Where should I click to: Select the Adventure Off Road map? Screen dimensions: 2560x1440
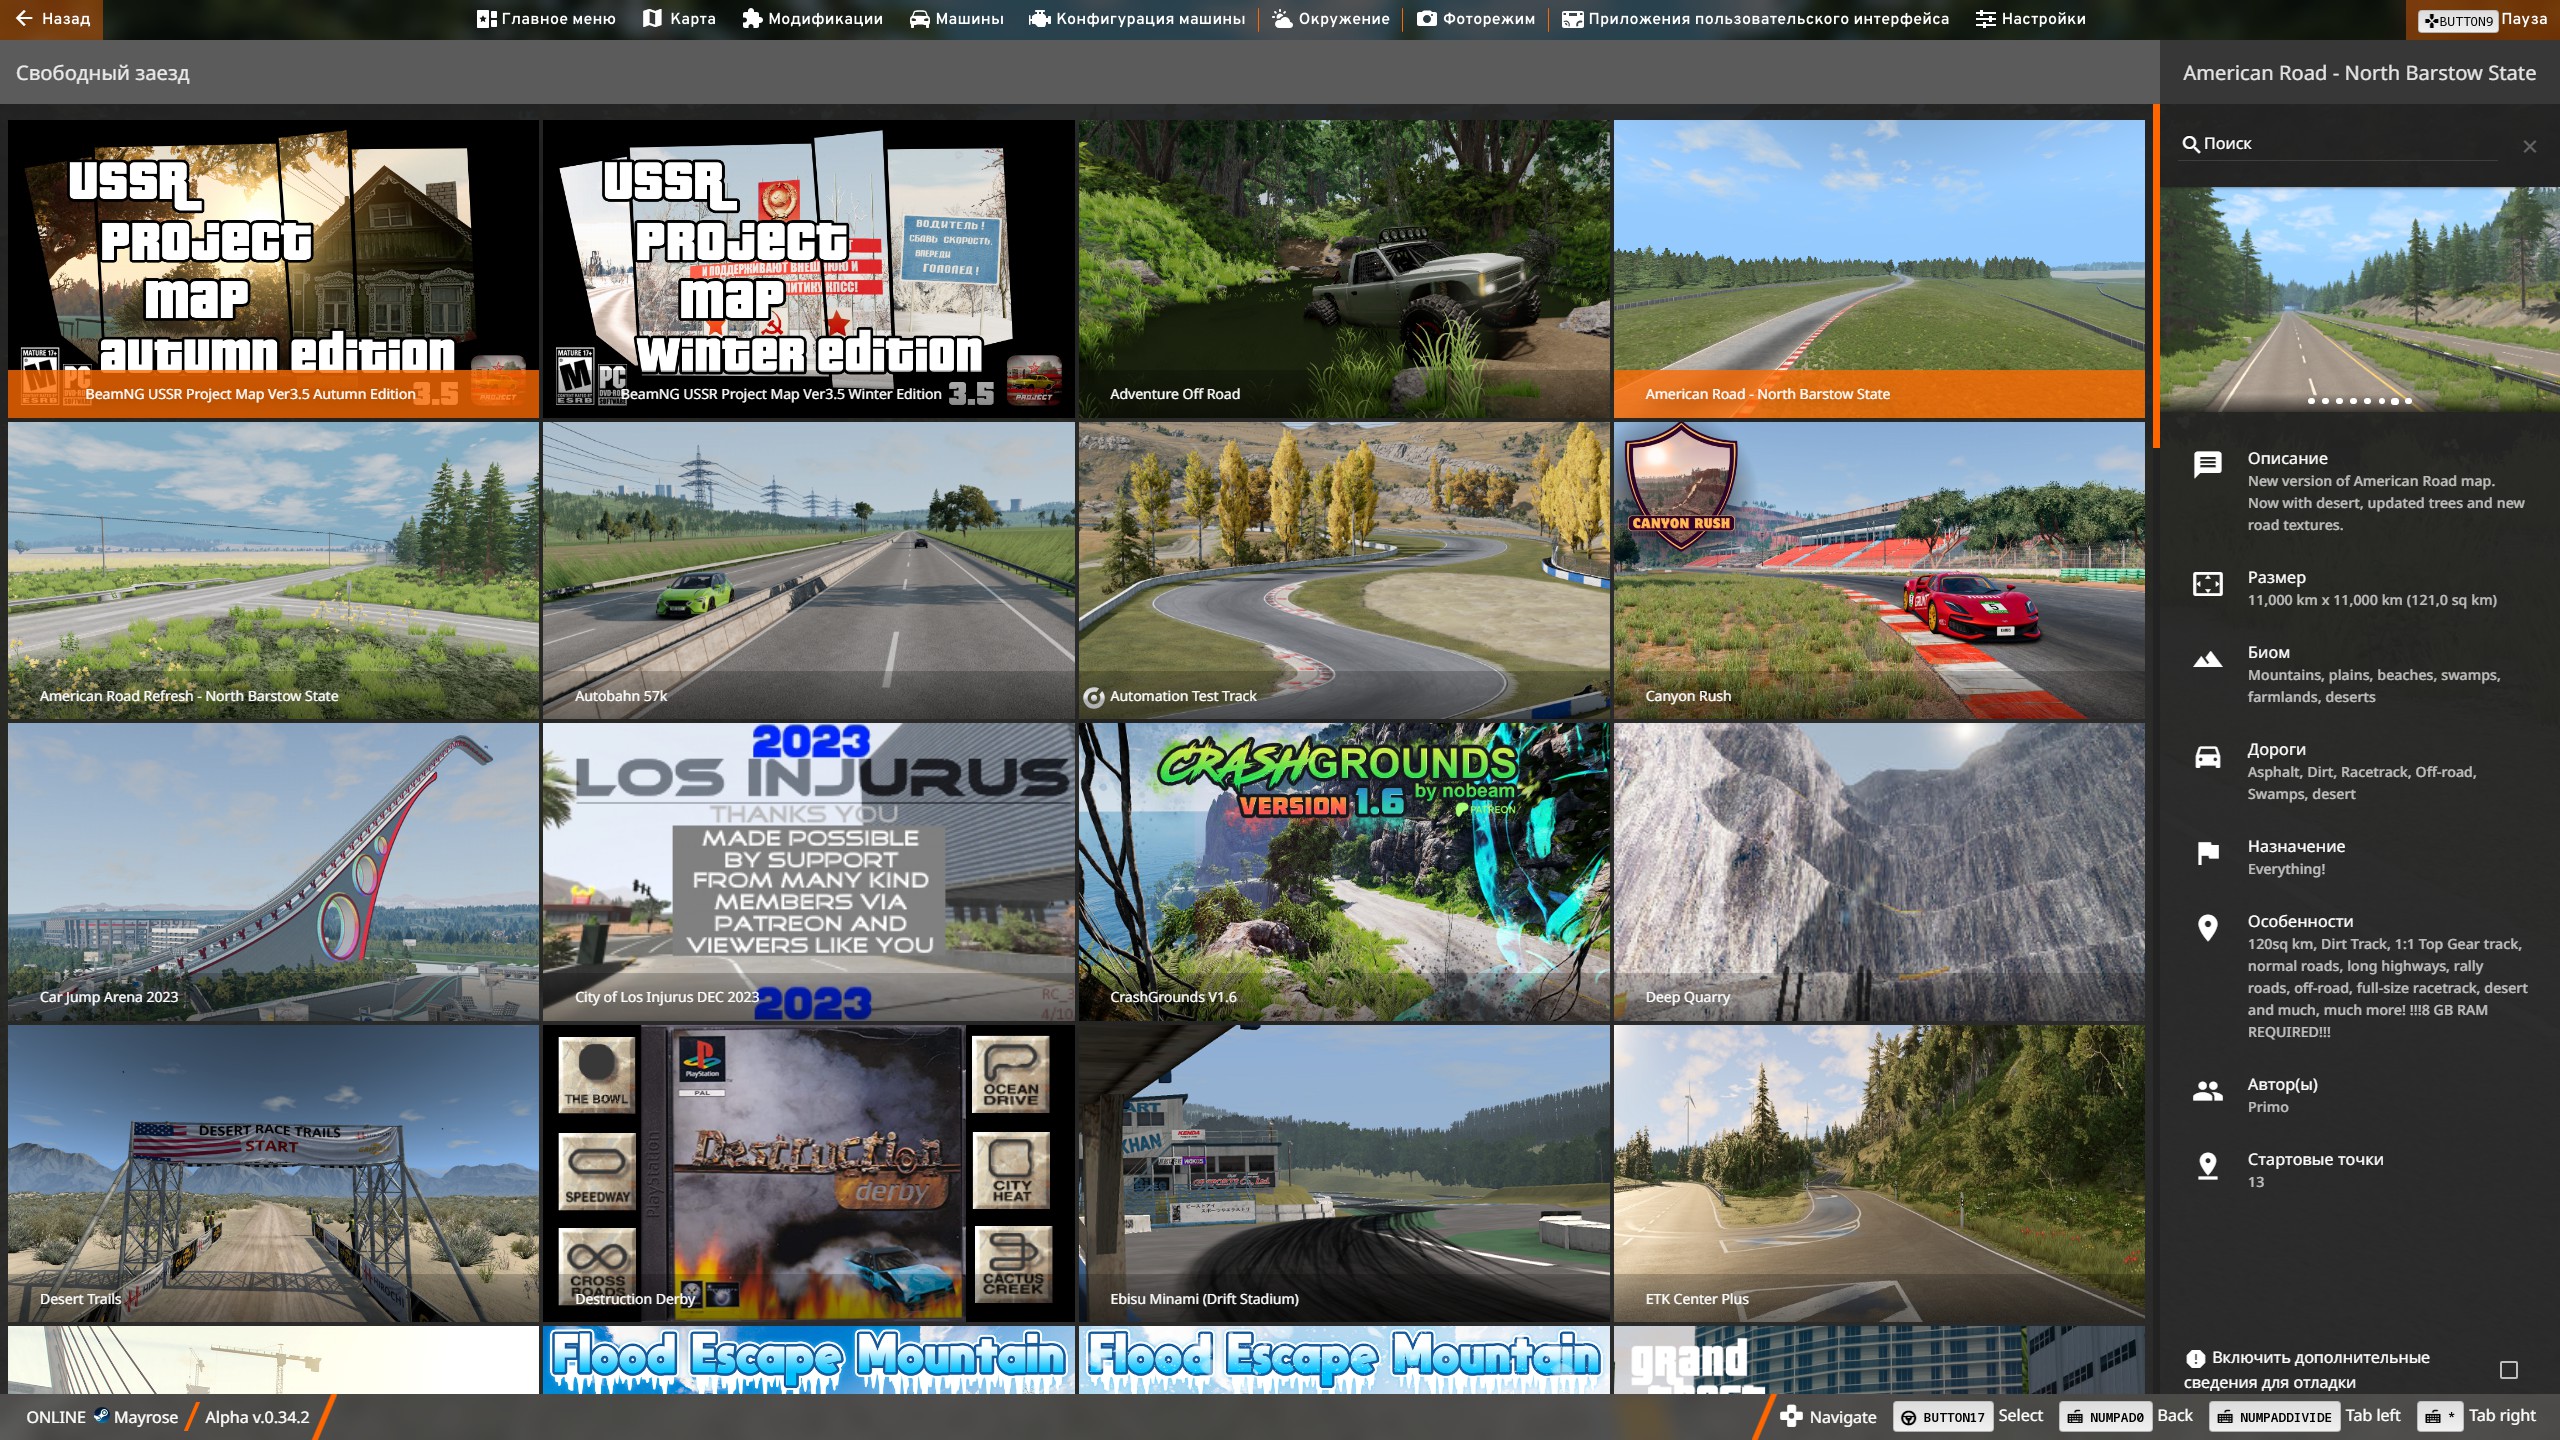point(1344,269)
